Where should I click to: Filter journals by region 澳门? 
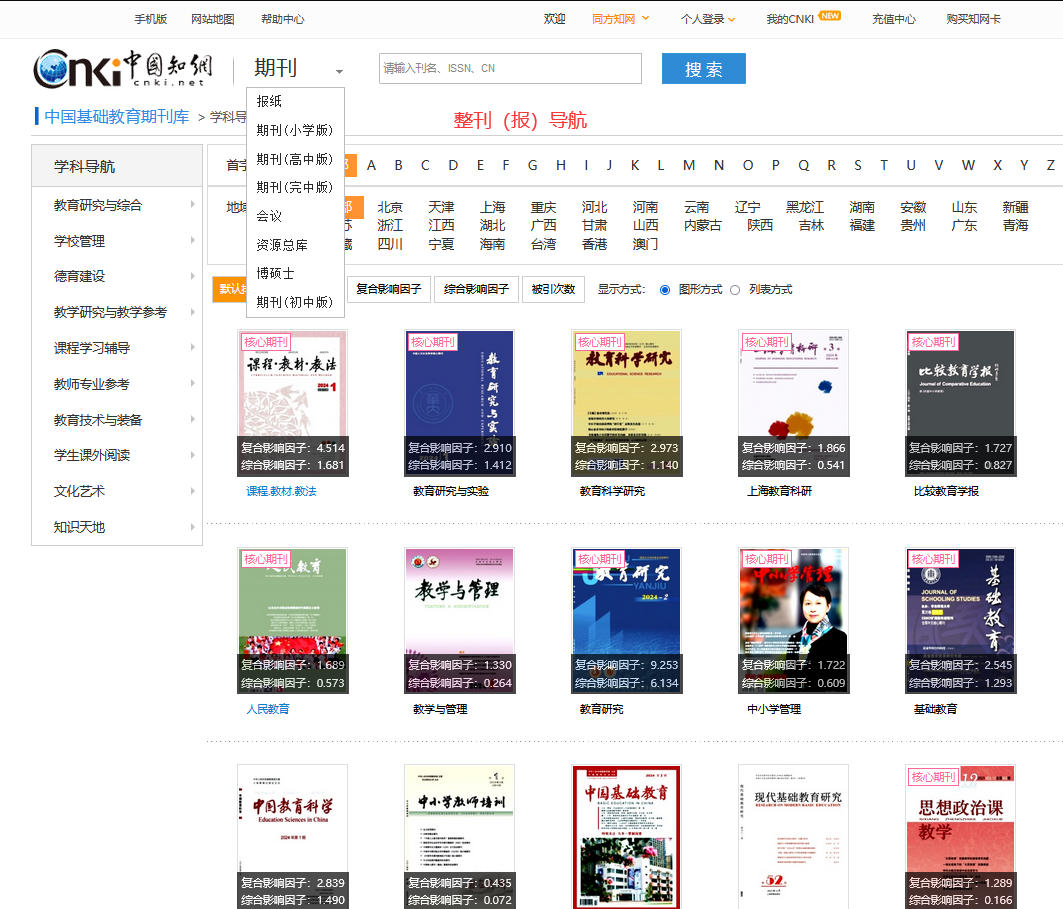tap(645, 244)
